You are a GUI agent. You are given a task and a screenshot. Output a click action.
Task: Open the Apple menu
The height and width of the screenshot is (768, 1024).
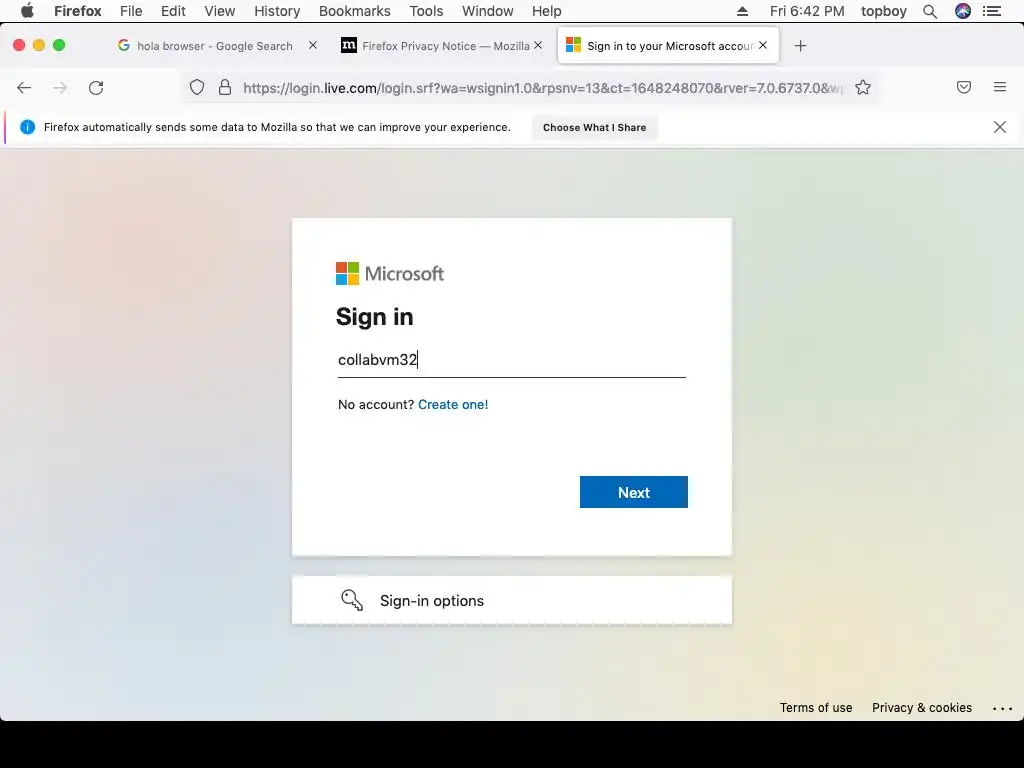[x=27, y=11]
